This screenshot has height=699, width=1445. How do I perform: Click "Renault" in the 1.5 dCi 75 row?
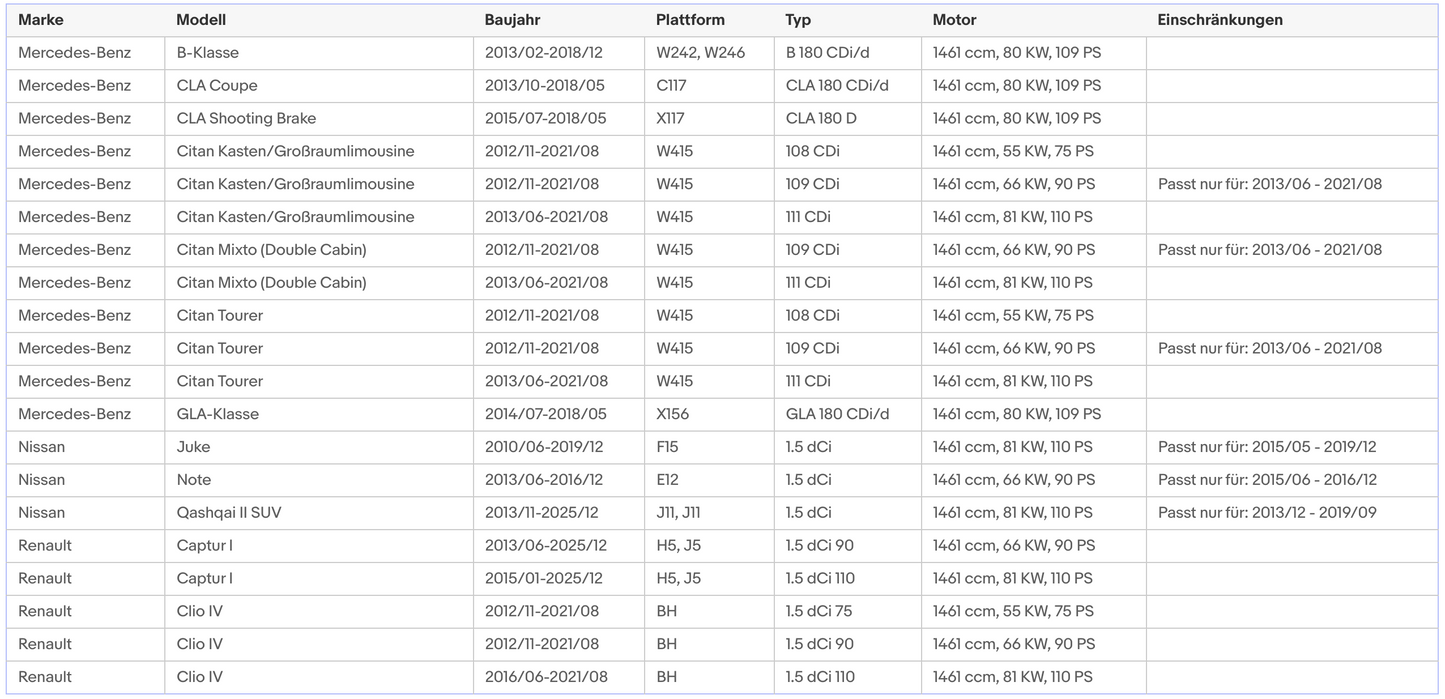point(45,611)
